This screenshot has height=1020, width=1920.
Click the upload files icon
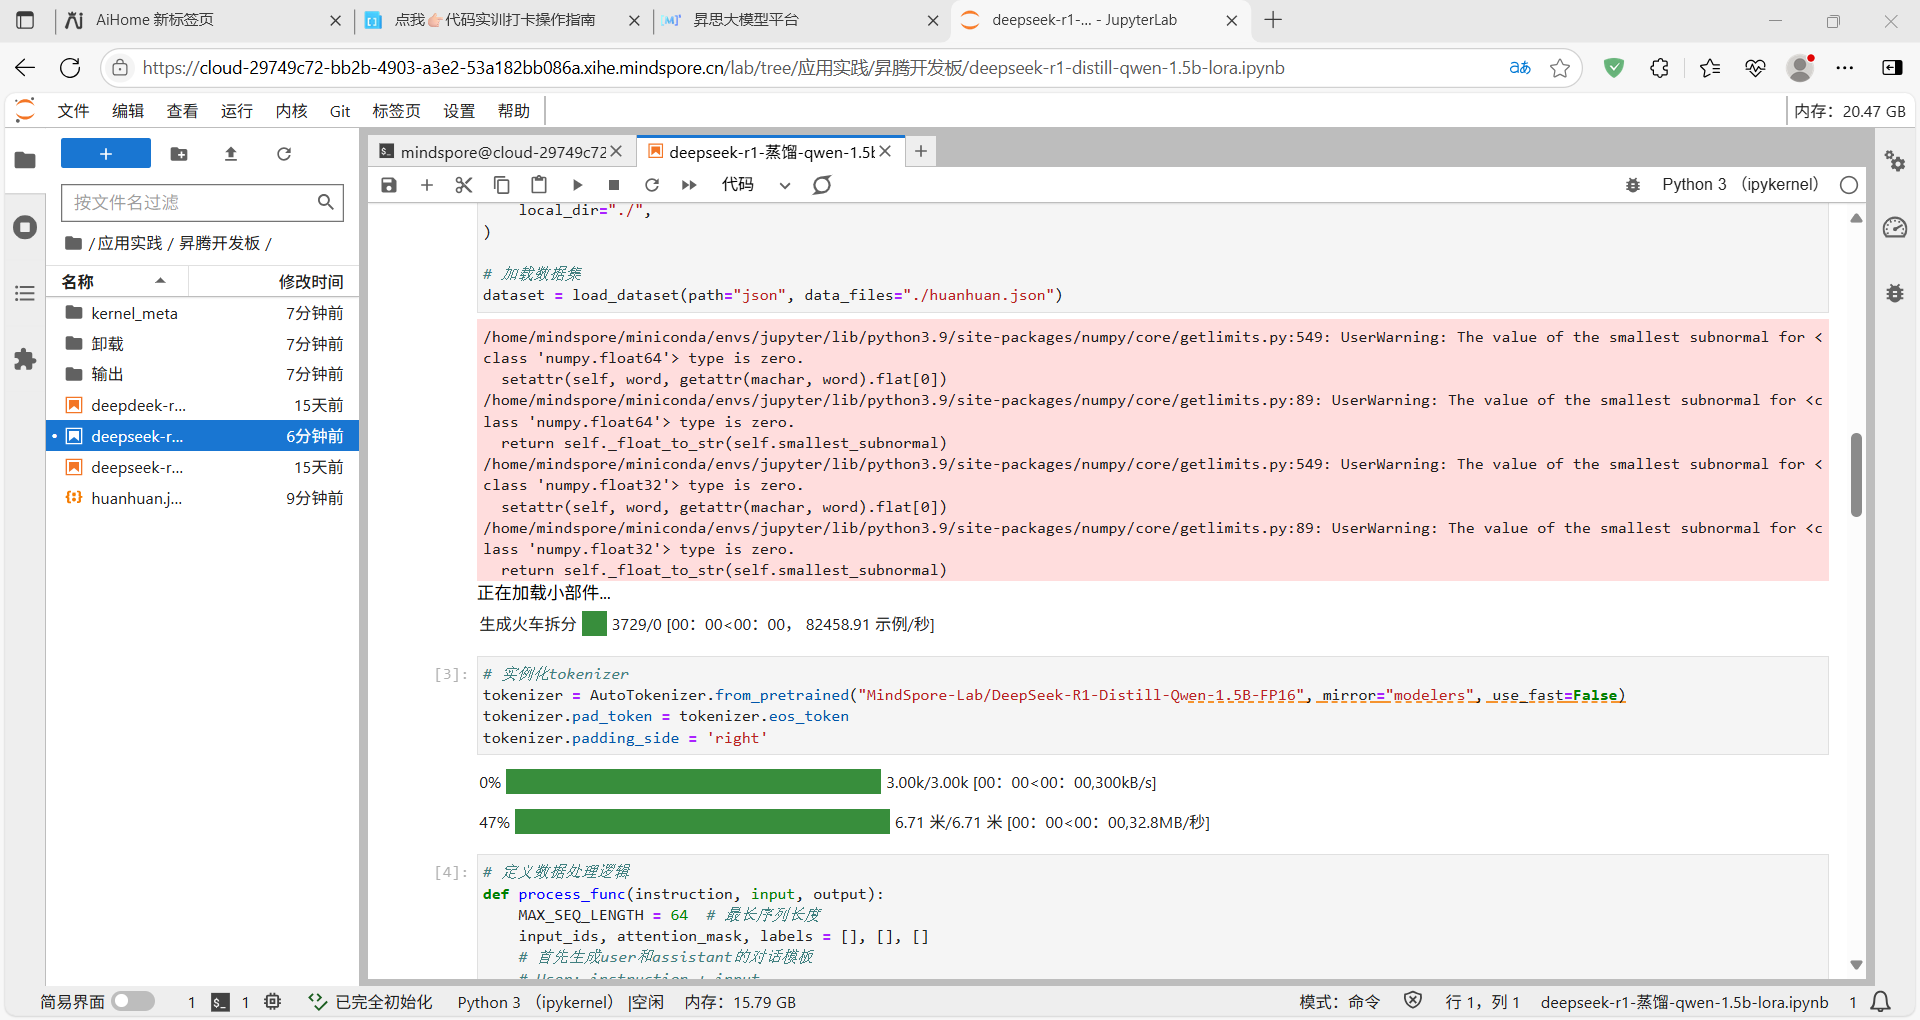click(x=231, y=154)
